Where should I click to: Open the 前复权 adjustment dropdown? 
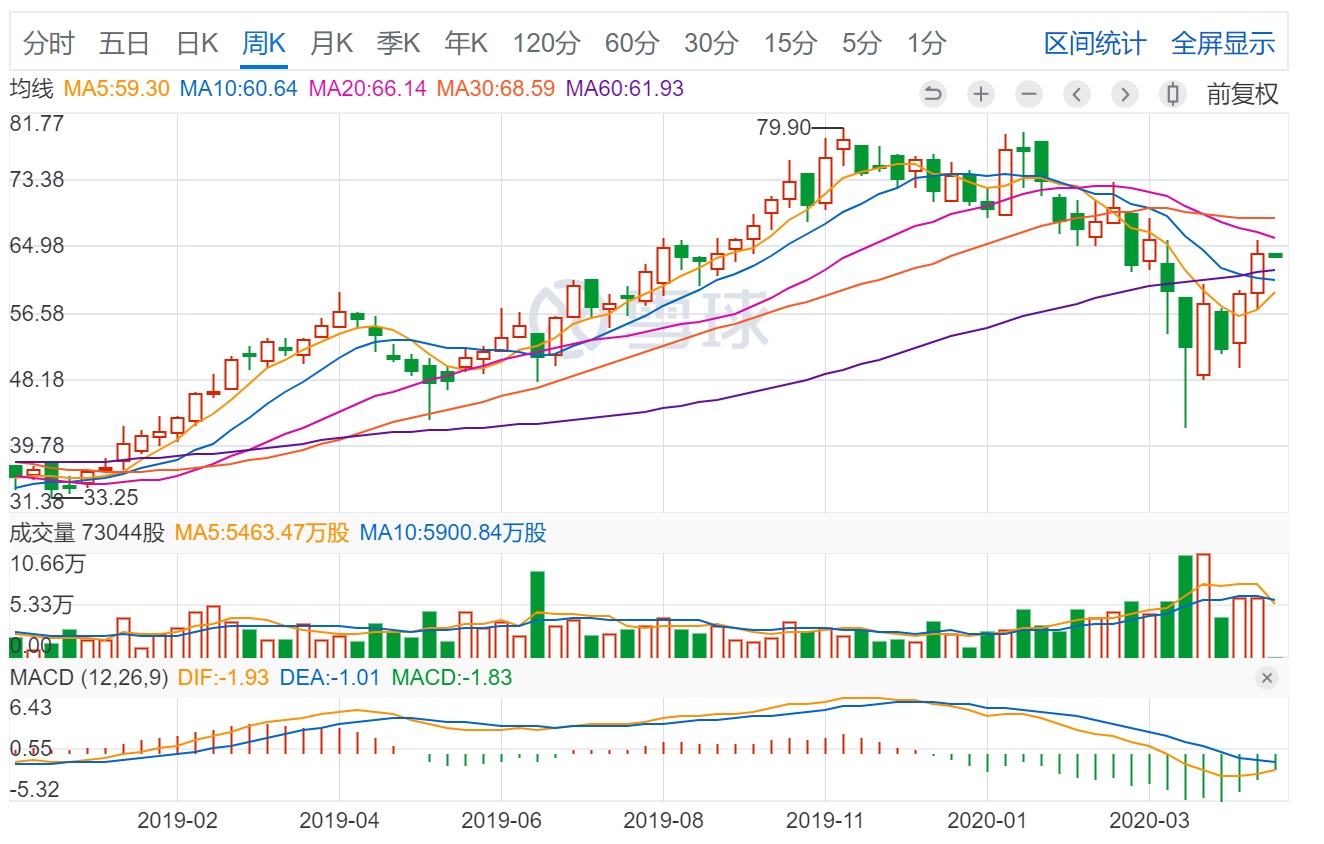click(1242, 94)
